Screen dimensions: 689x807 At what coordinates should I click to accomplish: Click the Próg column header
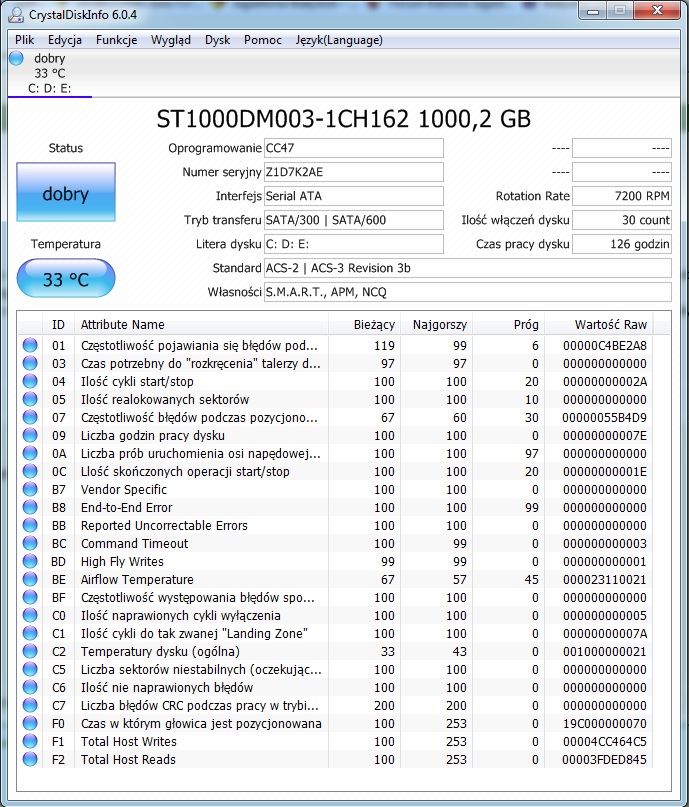(x=508, y=325)
